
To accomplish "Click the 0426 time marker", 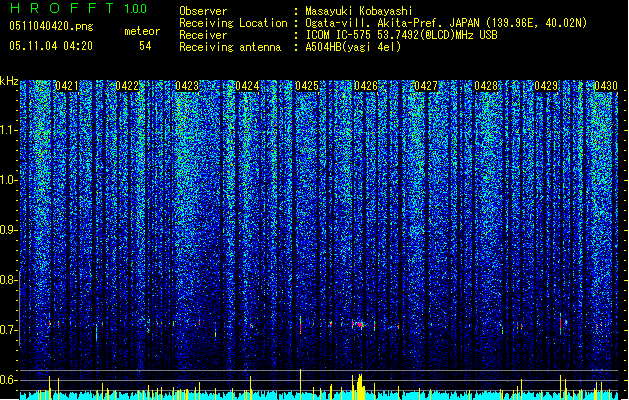I will tap(366, 86).
